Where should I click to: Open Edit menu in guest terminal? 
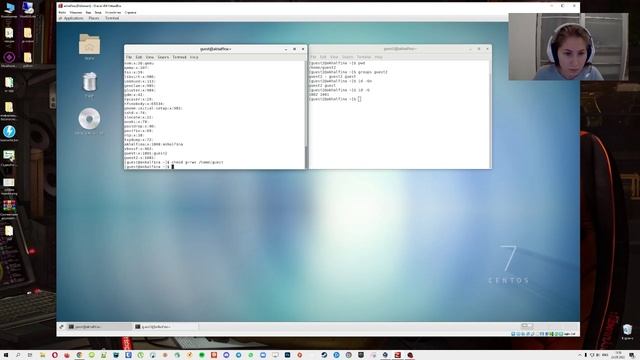pyautogui.click(x=139, y=57)
